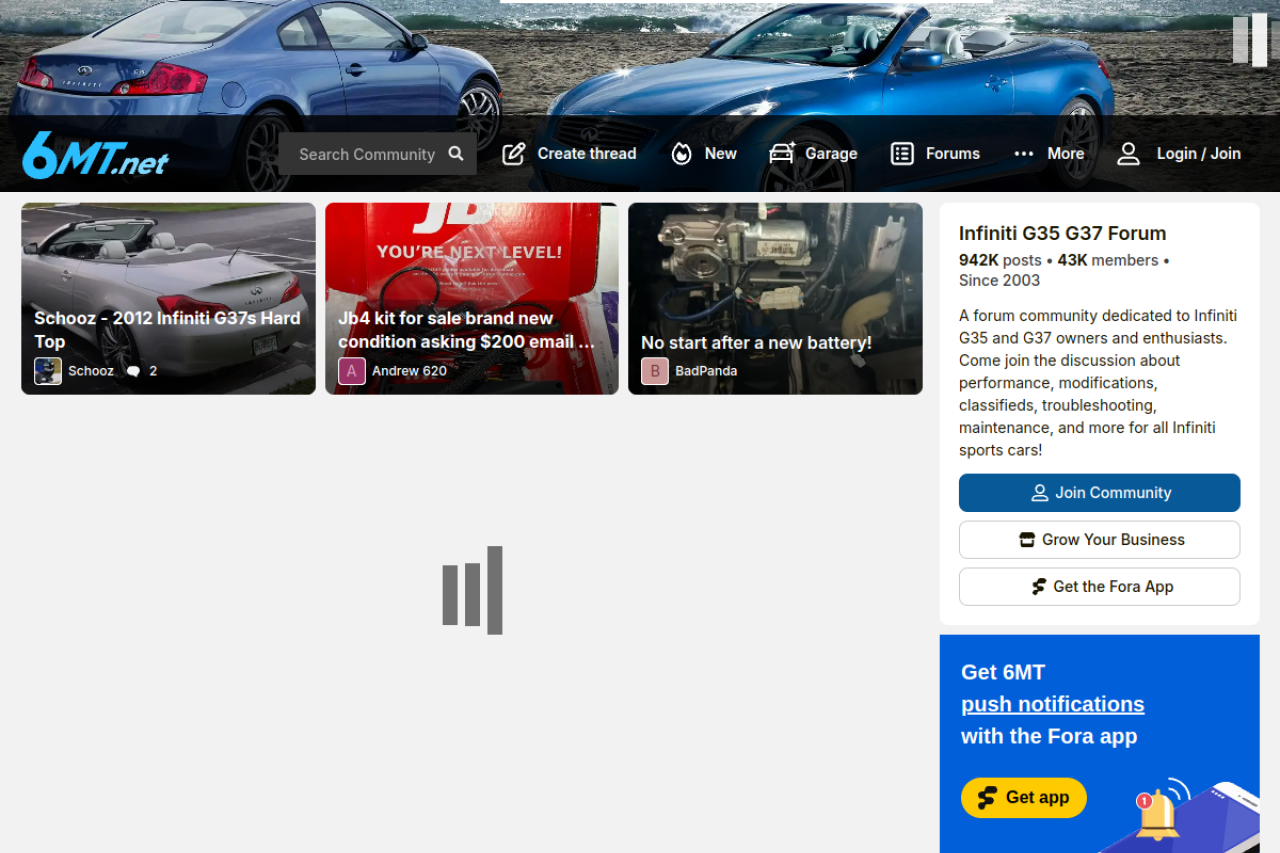Open Garage via the car icon
The height and width of the screenshot is (853, 1280).
[x=781, y=154]
